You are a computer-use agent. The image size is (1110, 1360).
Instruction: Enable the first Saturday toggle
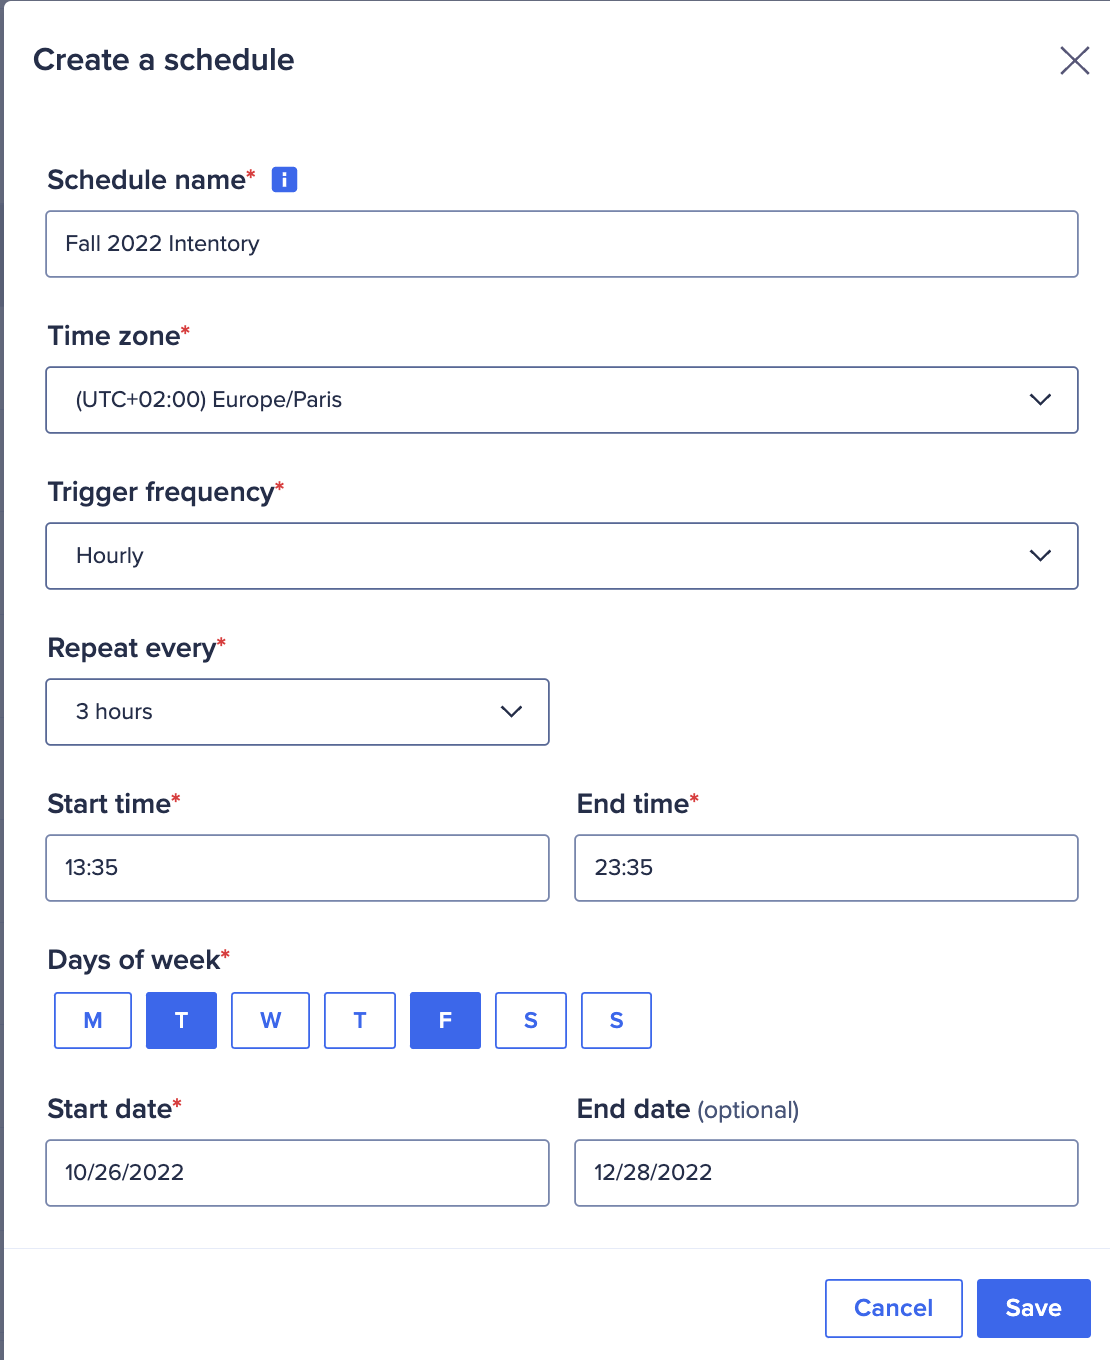[x=531, y=1020]
